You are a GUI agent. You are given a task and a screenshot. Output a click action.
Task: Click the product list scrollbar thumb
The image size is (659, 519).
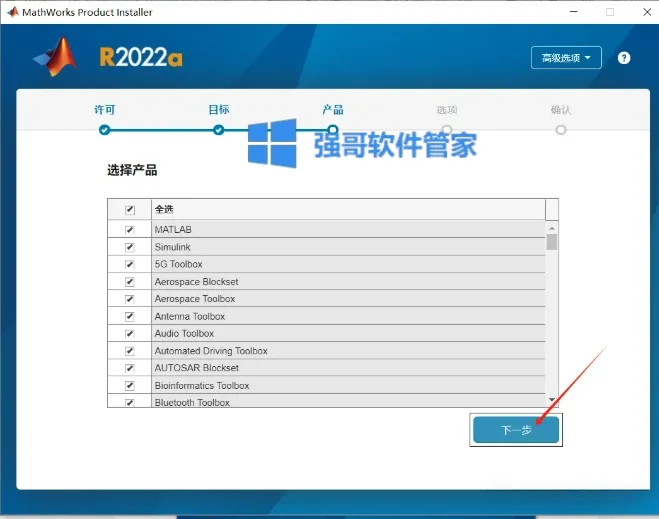tap(552, 242)
